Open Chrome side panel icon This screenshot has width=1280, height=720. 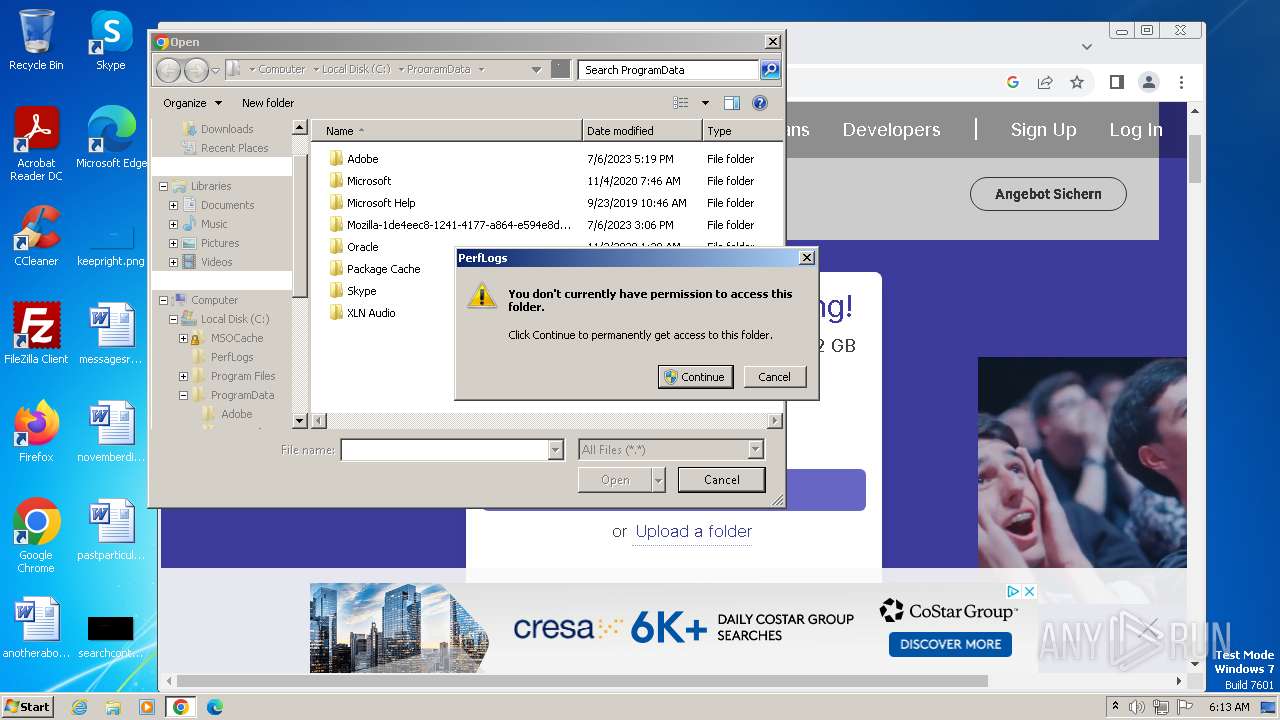click(x=1117, y=82)
